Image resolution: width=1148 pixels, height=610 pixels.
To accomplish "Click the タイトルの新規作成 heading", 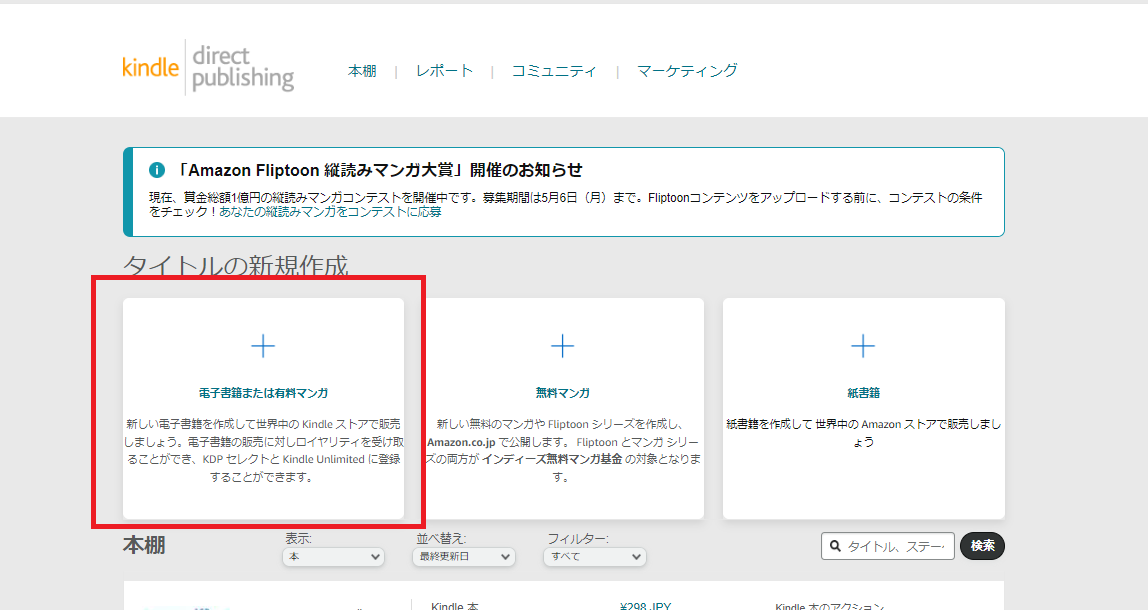I will click(x=236, y=265).
